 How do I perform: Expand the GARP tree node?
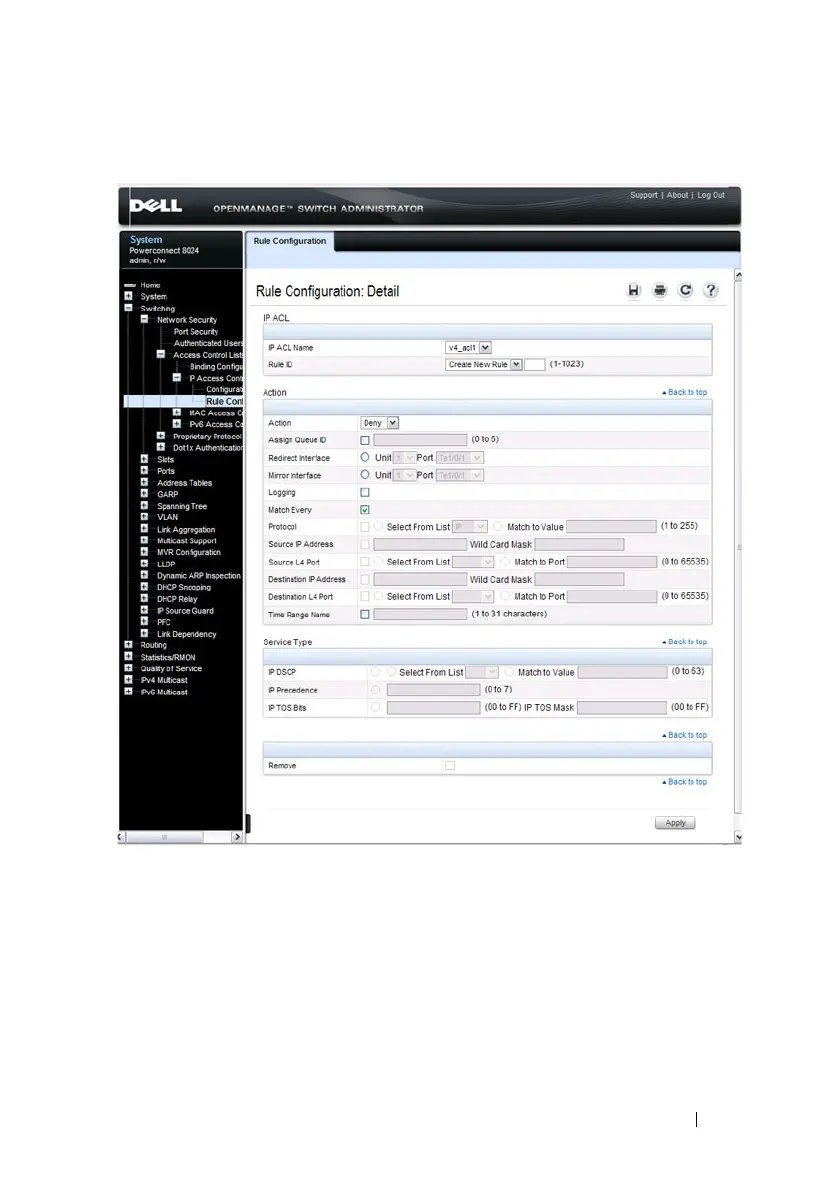click(x=144, y=494)
